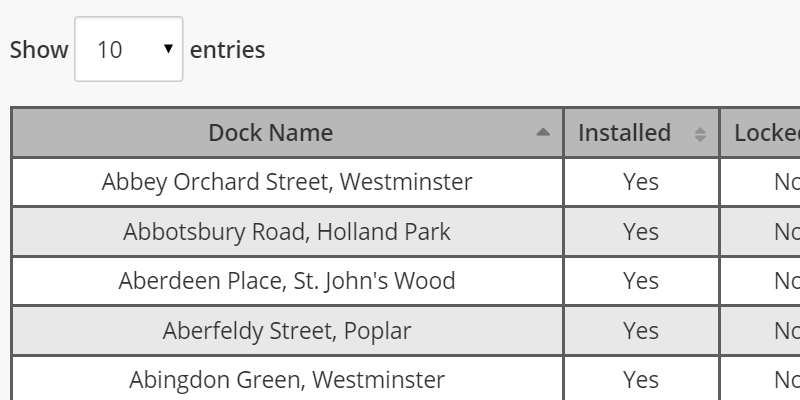Click Installed 'Yes' for Abbotsbury Road

click(641, 232)
